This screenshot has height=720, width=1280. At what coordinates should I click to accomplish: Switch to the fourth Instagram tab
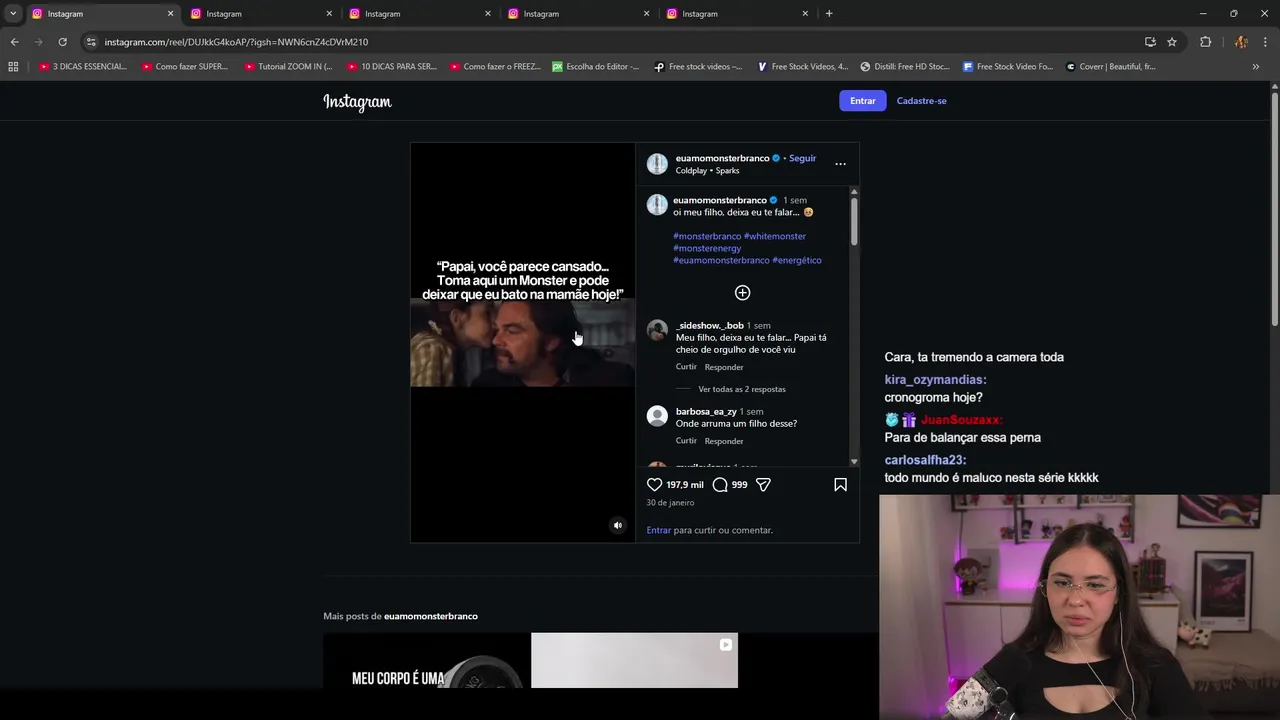point(579,14)
